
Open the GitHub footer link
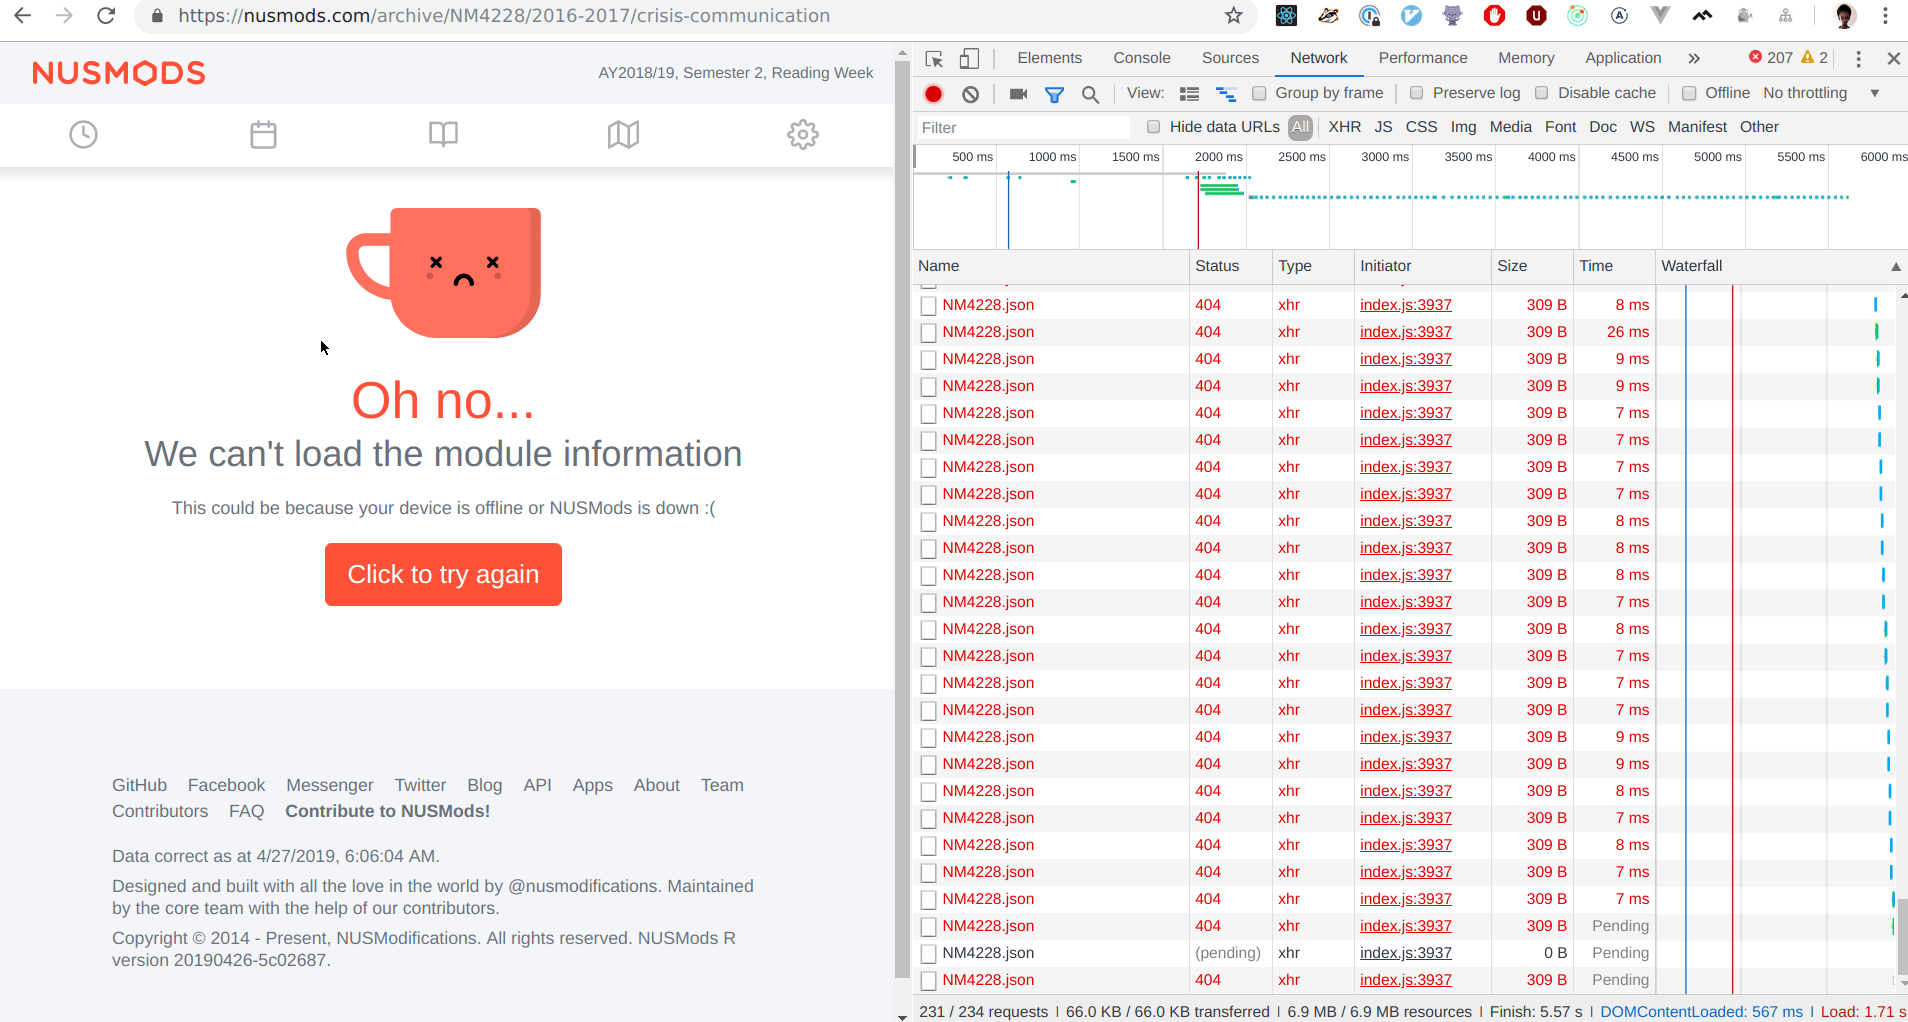139,785
